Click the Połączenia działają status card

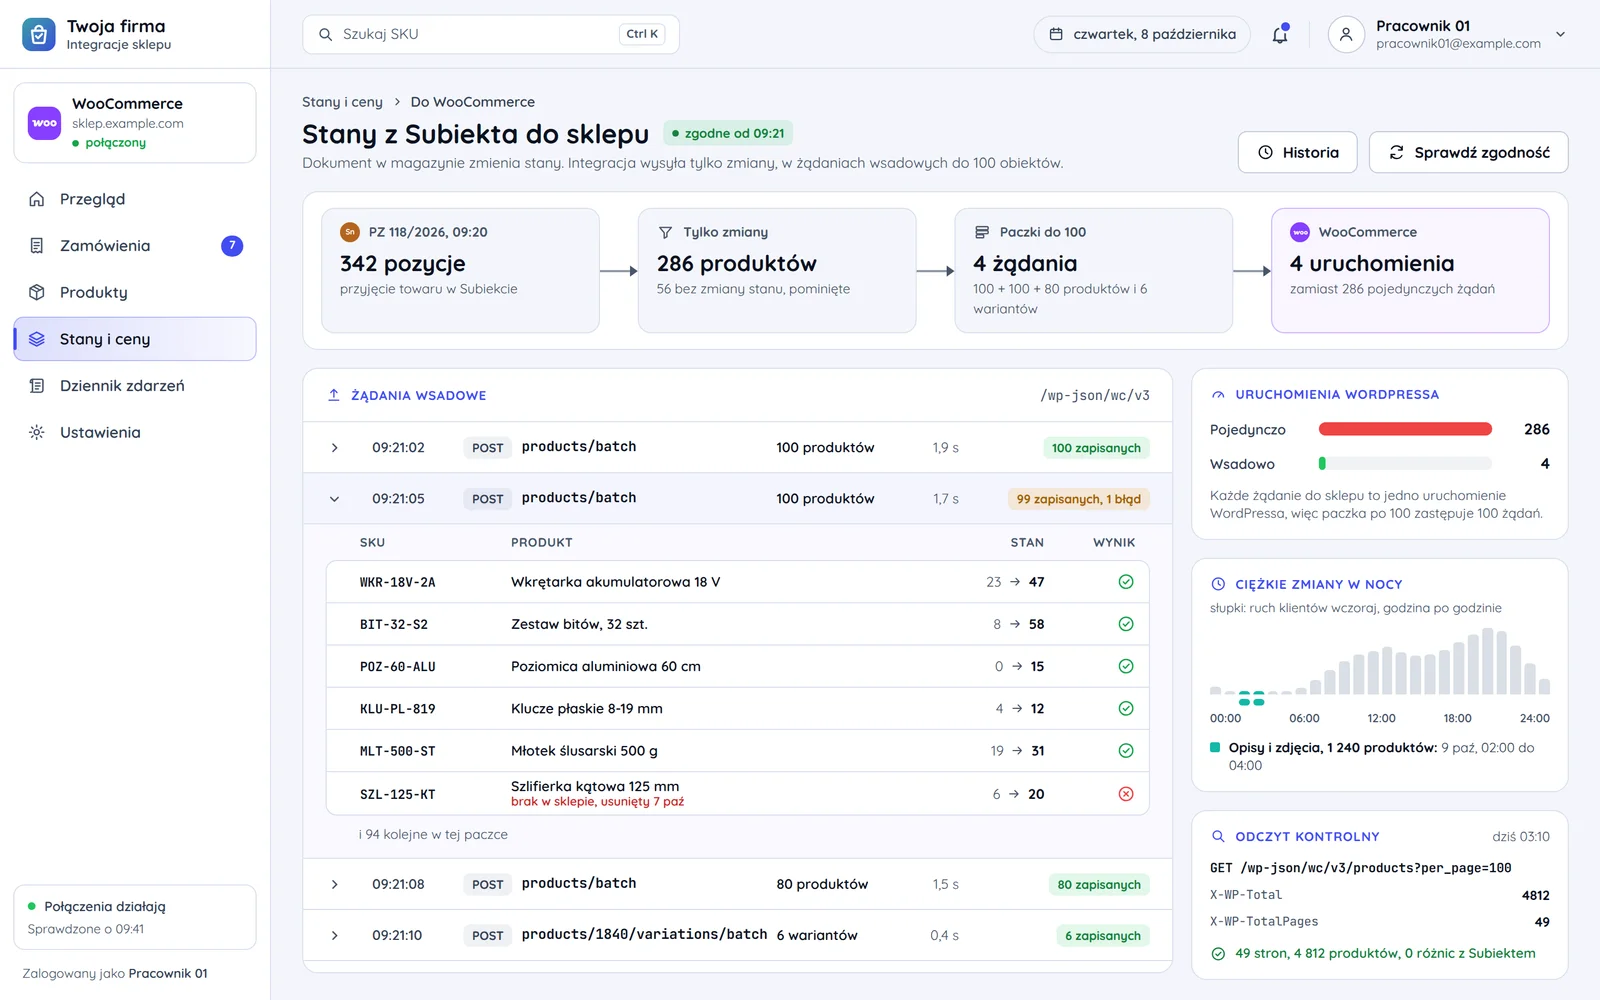[135, 917]
